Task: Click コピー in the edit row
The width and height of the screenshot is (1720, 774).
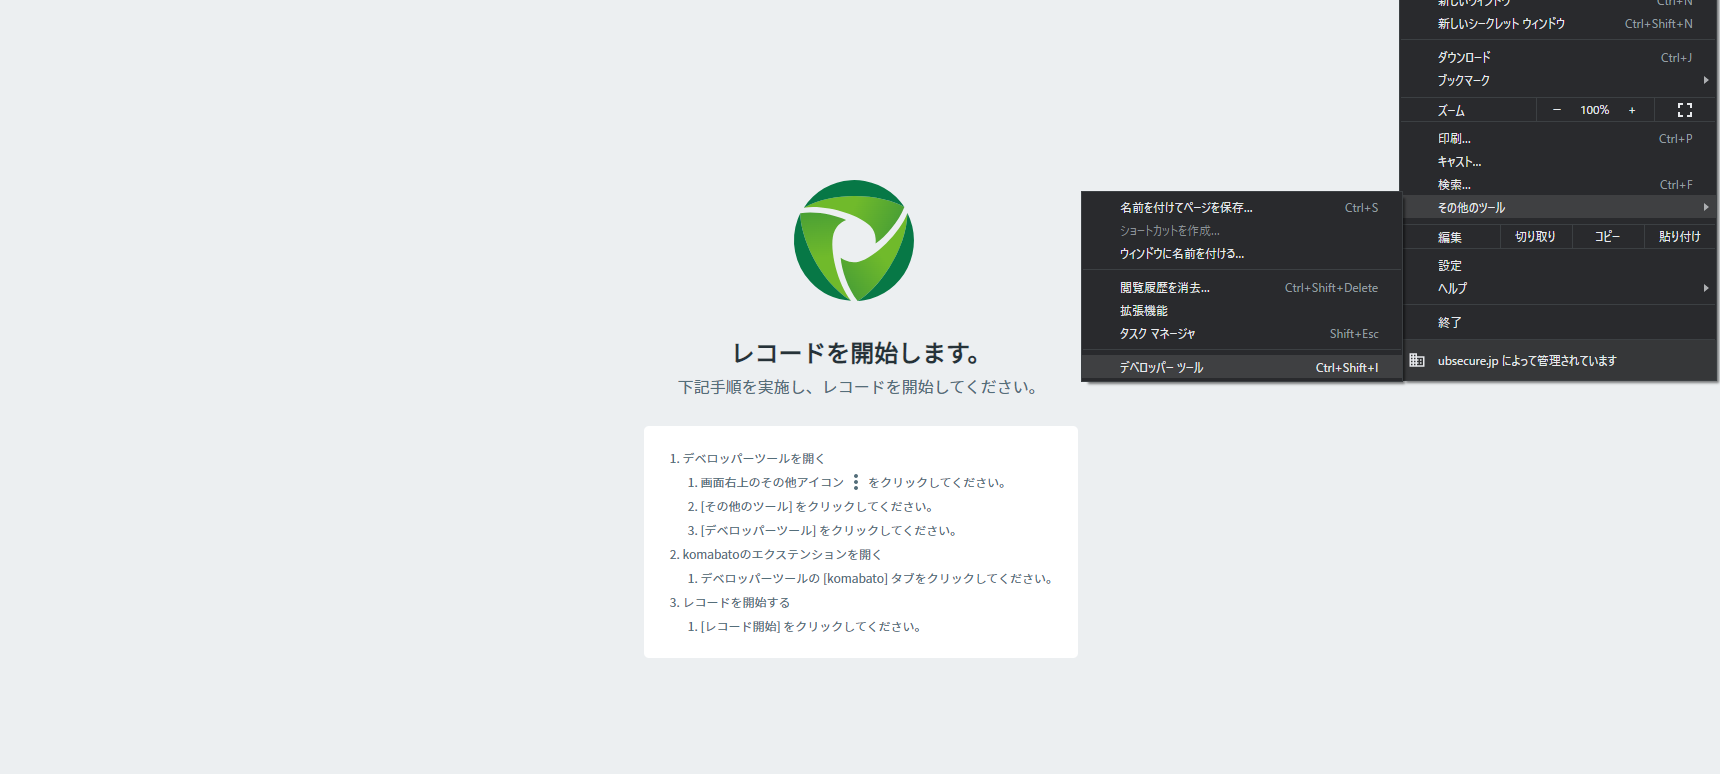Action: (1608, 237)
